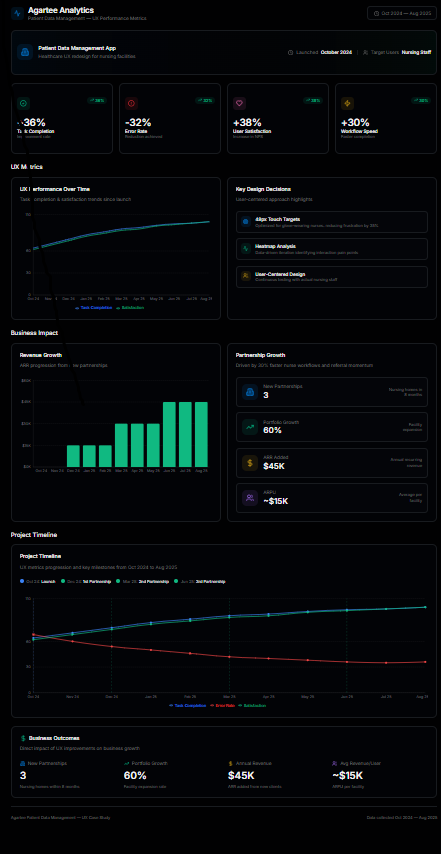This screenshot has width=441, height=854.
Task: Open the User-Centered Design decision row
Action: click(332, 276)
